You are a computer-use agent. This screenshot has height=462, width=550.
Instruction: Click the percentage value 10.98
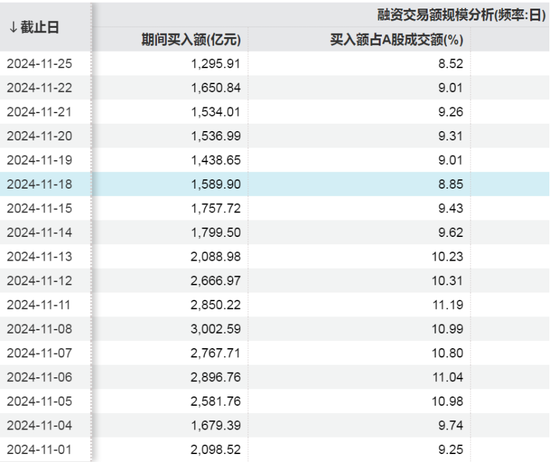448,401
